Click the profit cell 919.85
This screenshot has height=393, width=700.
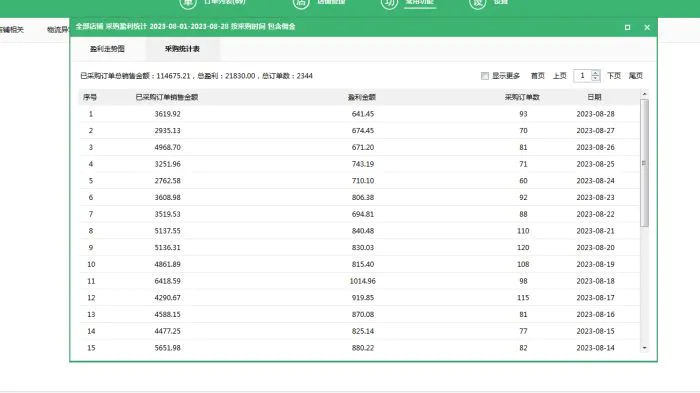click(362, 297)
